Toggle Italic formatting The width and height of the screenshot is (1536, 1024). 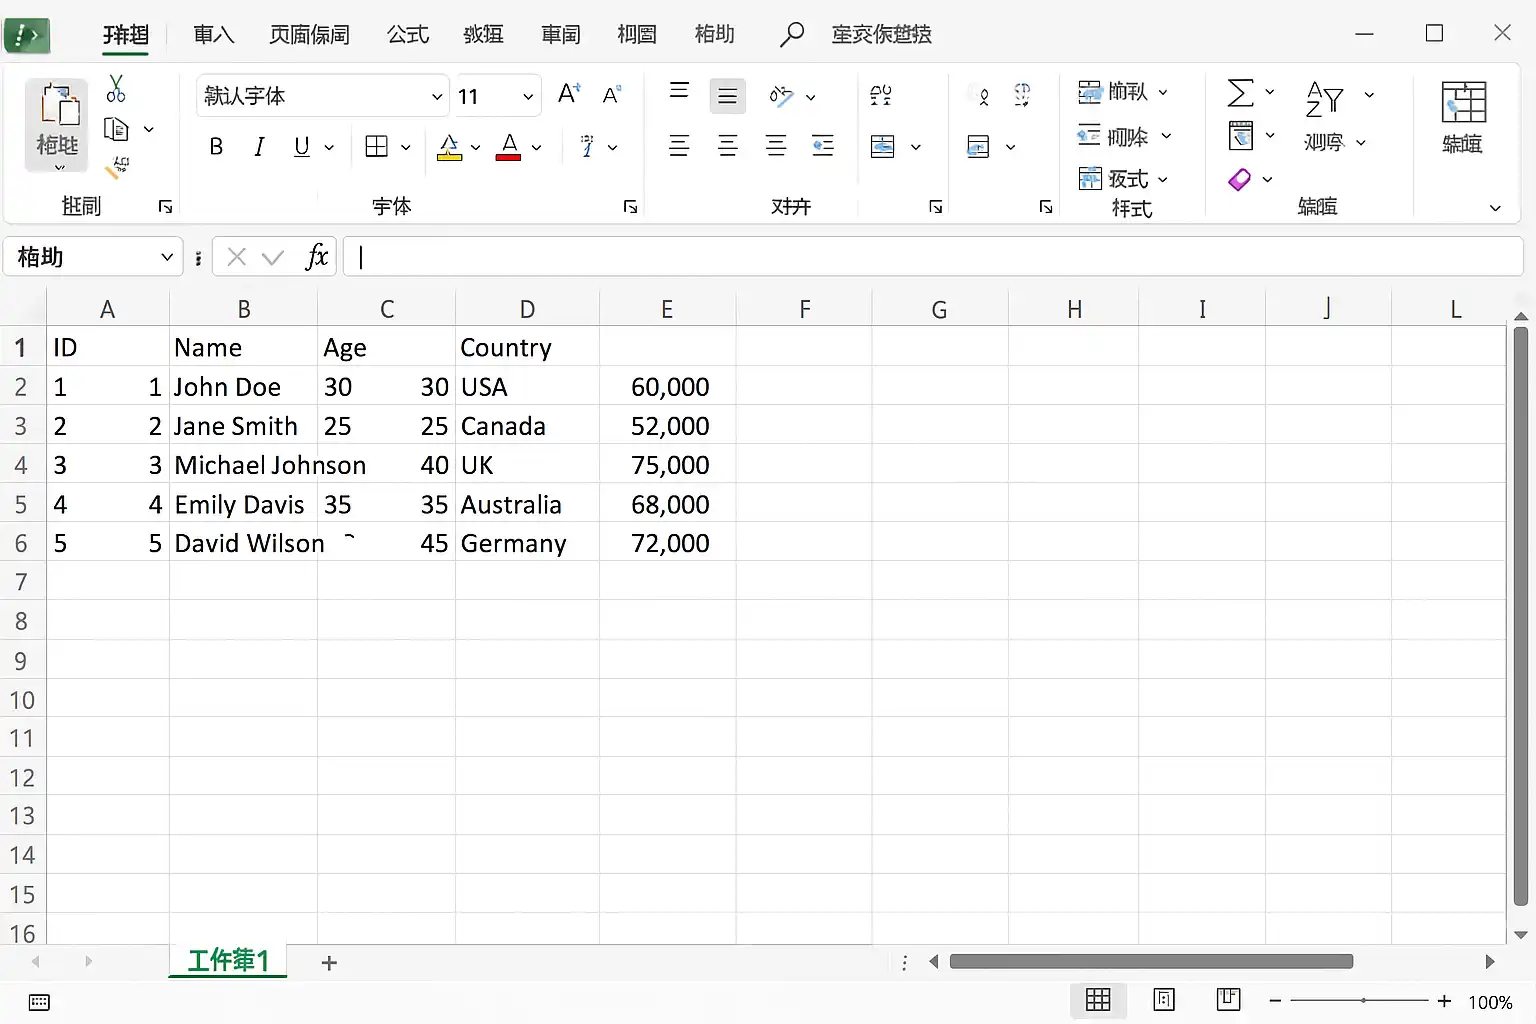pyautogui.click(x=259, y=147)
